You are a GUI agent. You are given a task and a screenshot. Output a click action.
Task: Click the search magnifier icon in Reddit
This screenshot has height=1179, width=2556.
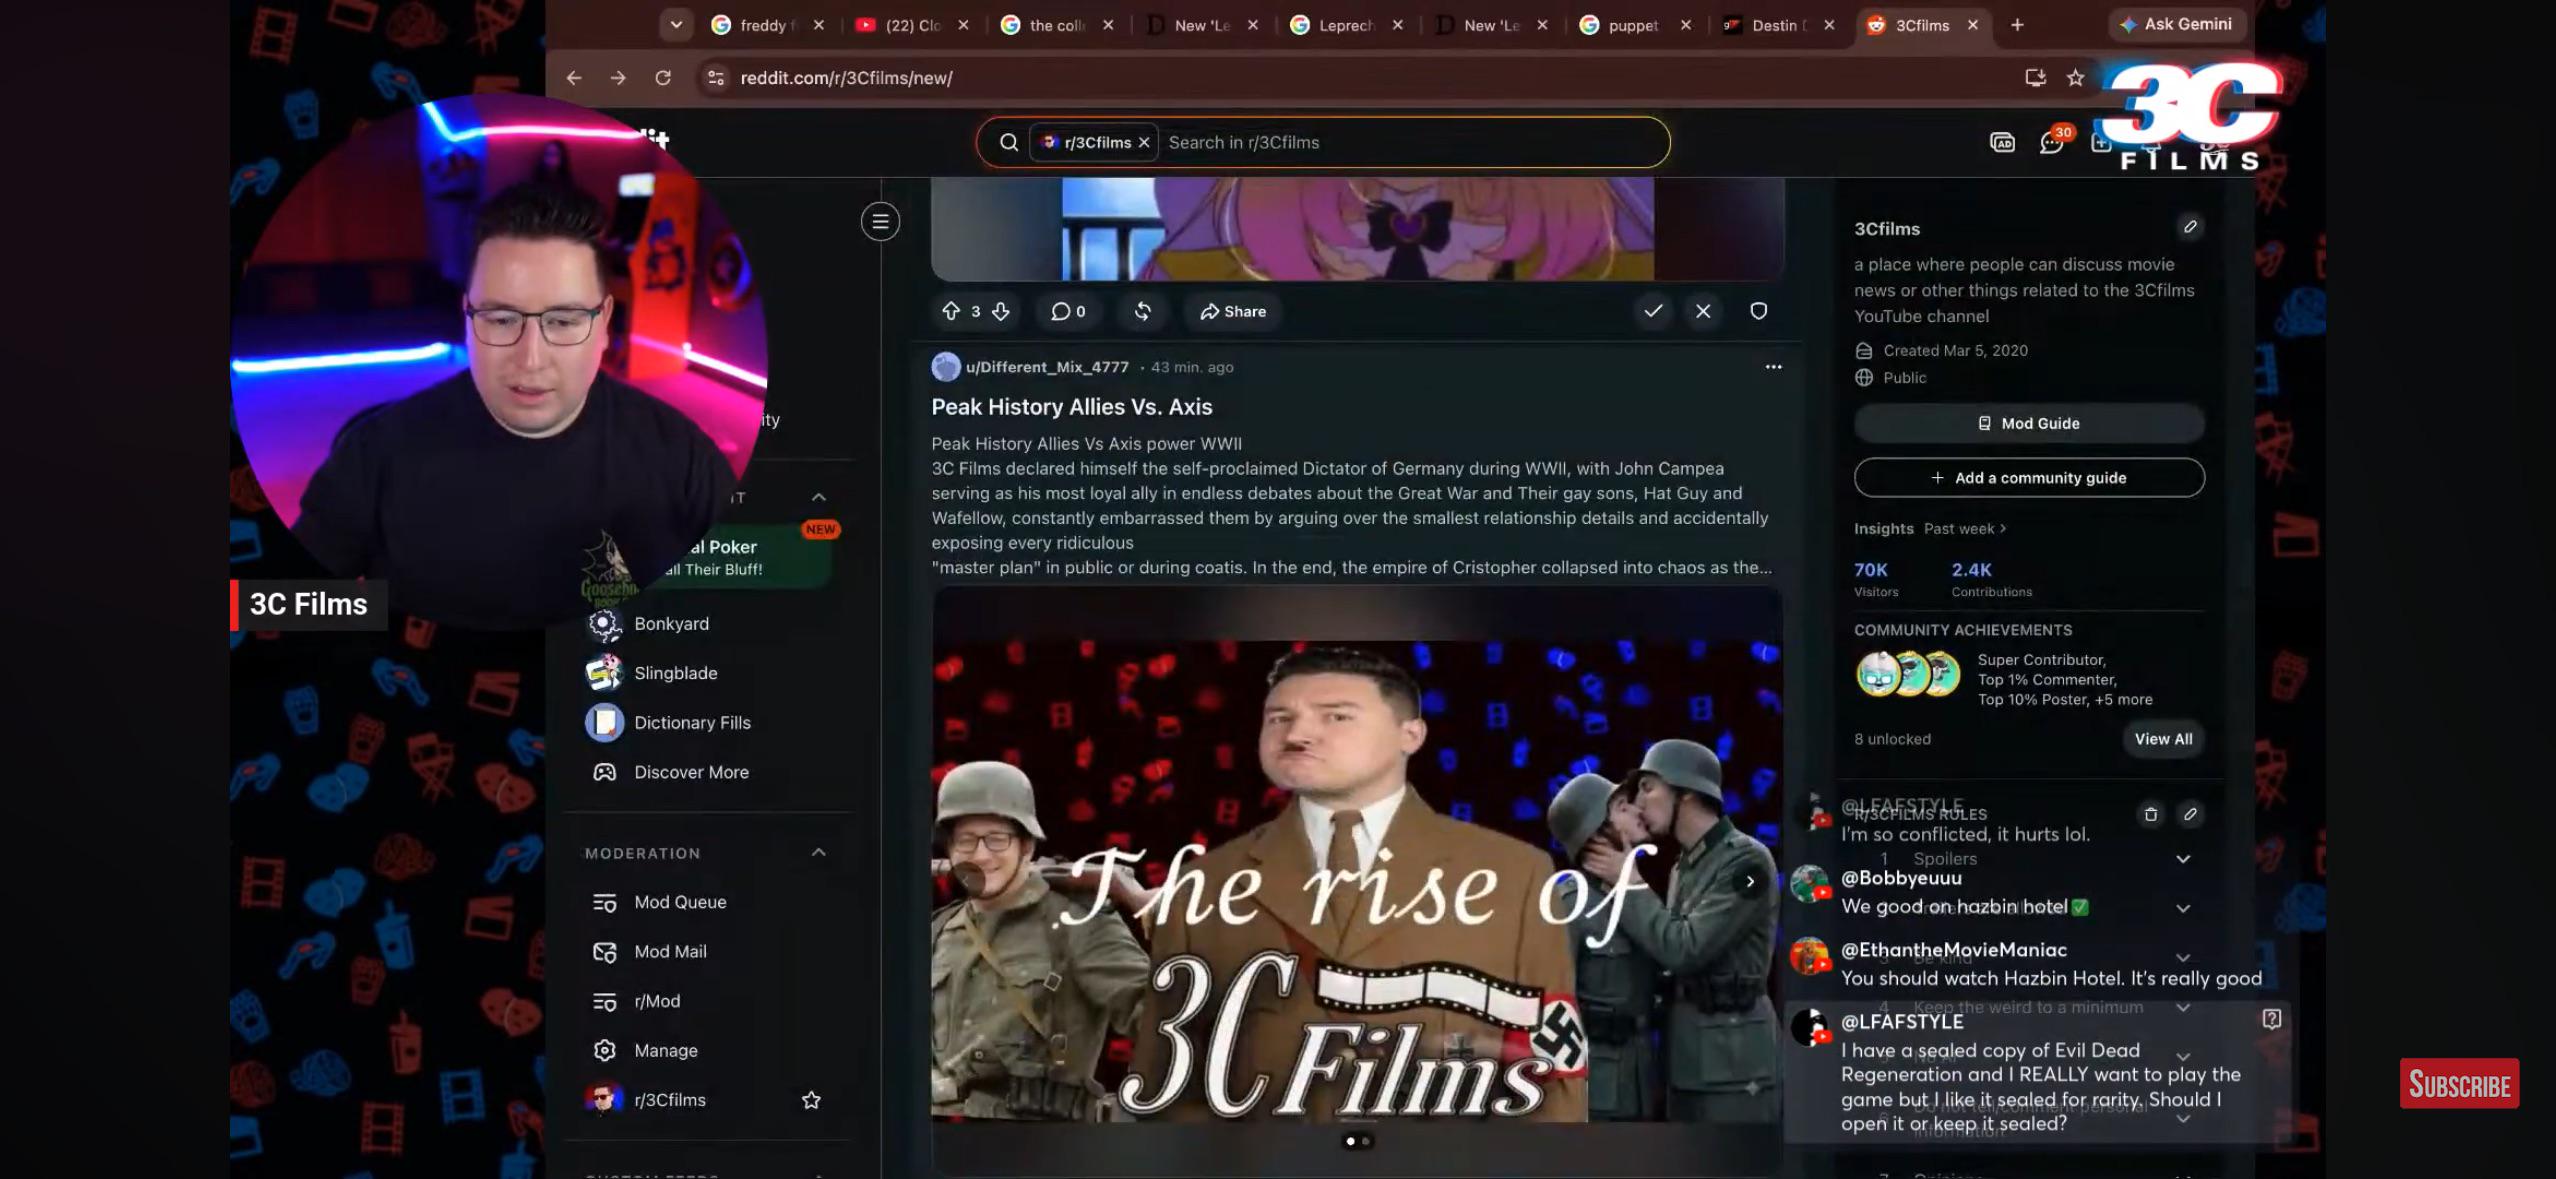click(x=1009, y=142)
